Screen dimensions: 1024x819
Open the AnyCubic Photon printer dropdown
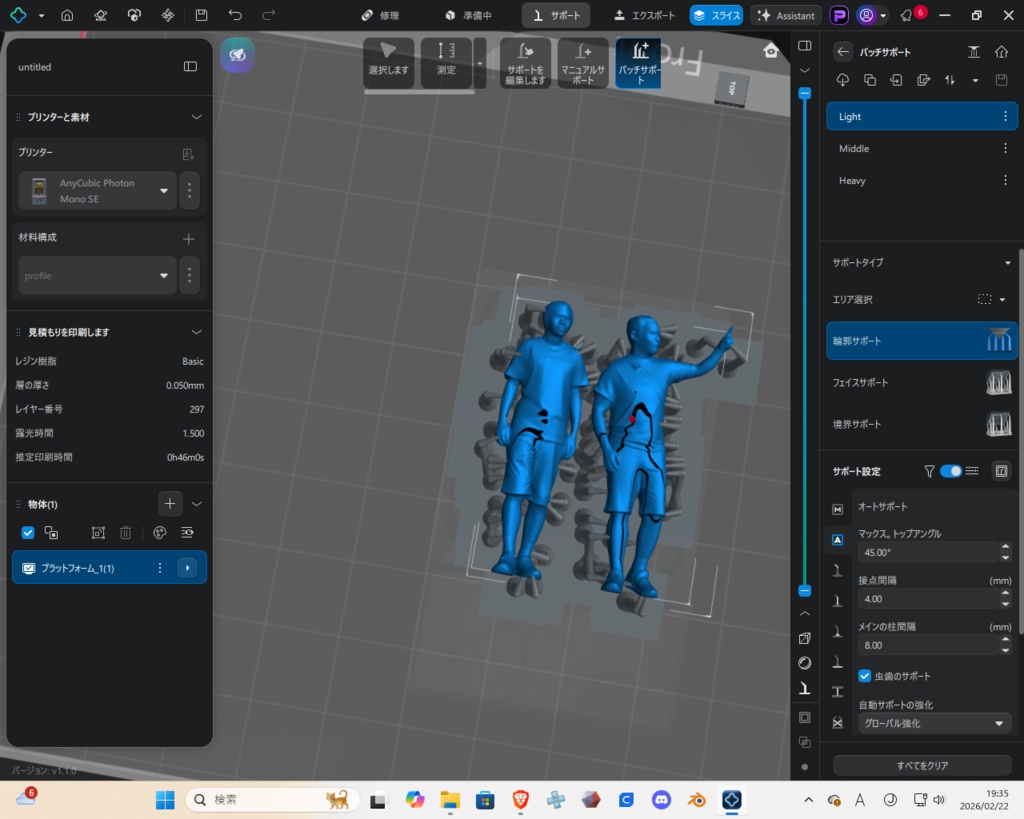pyautogui.click(x=164, y=191)
